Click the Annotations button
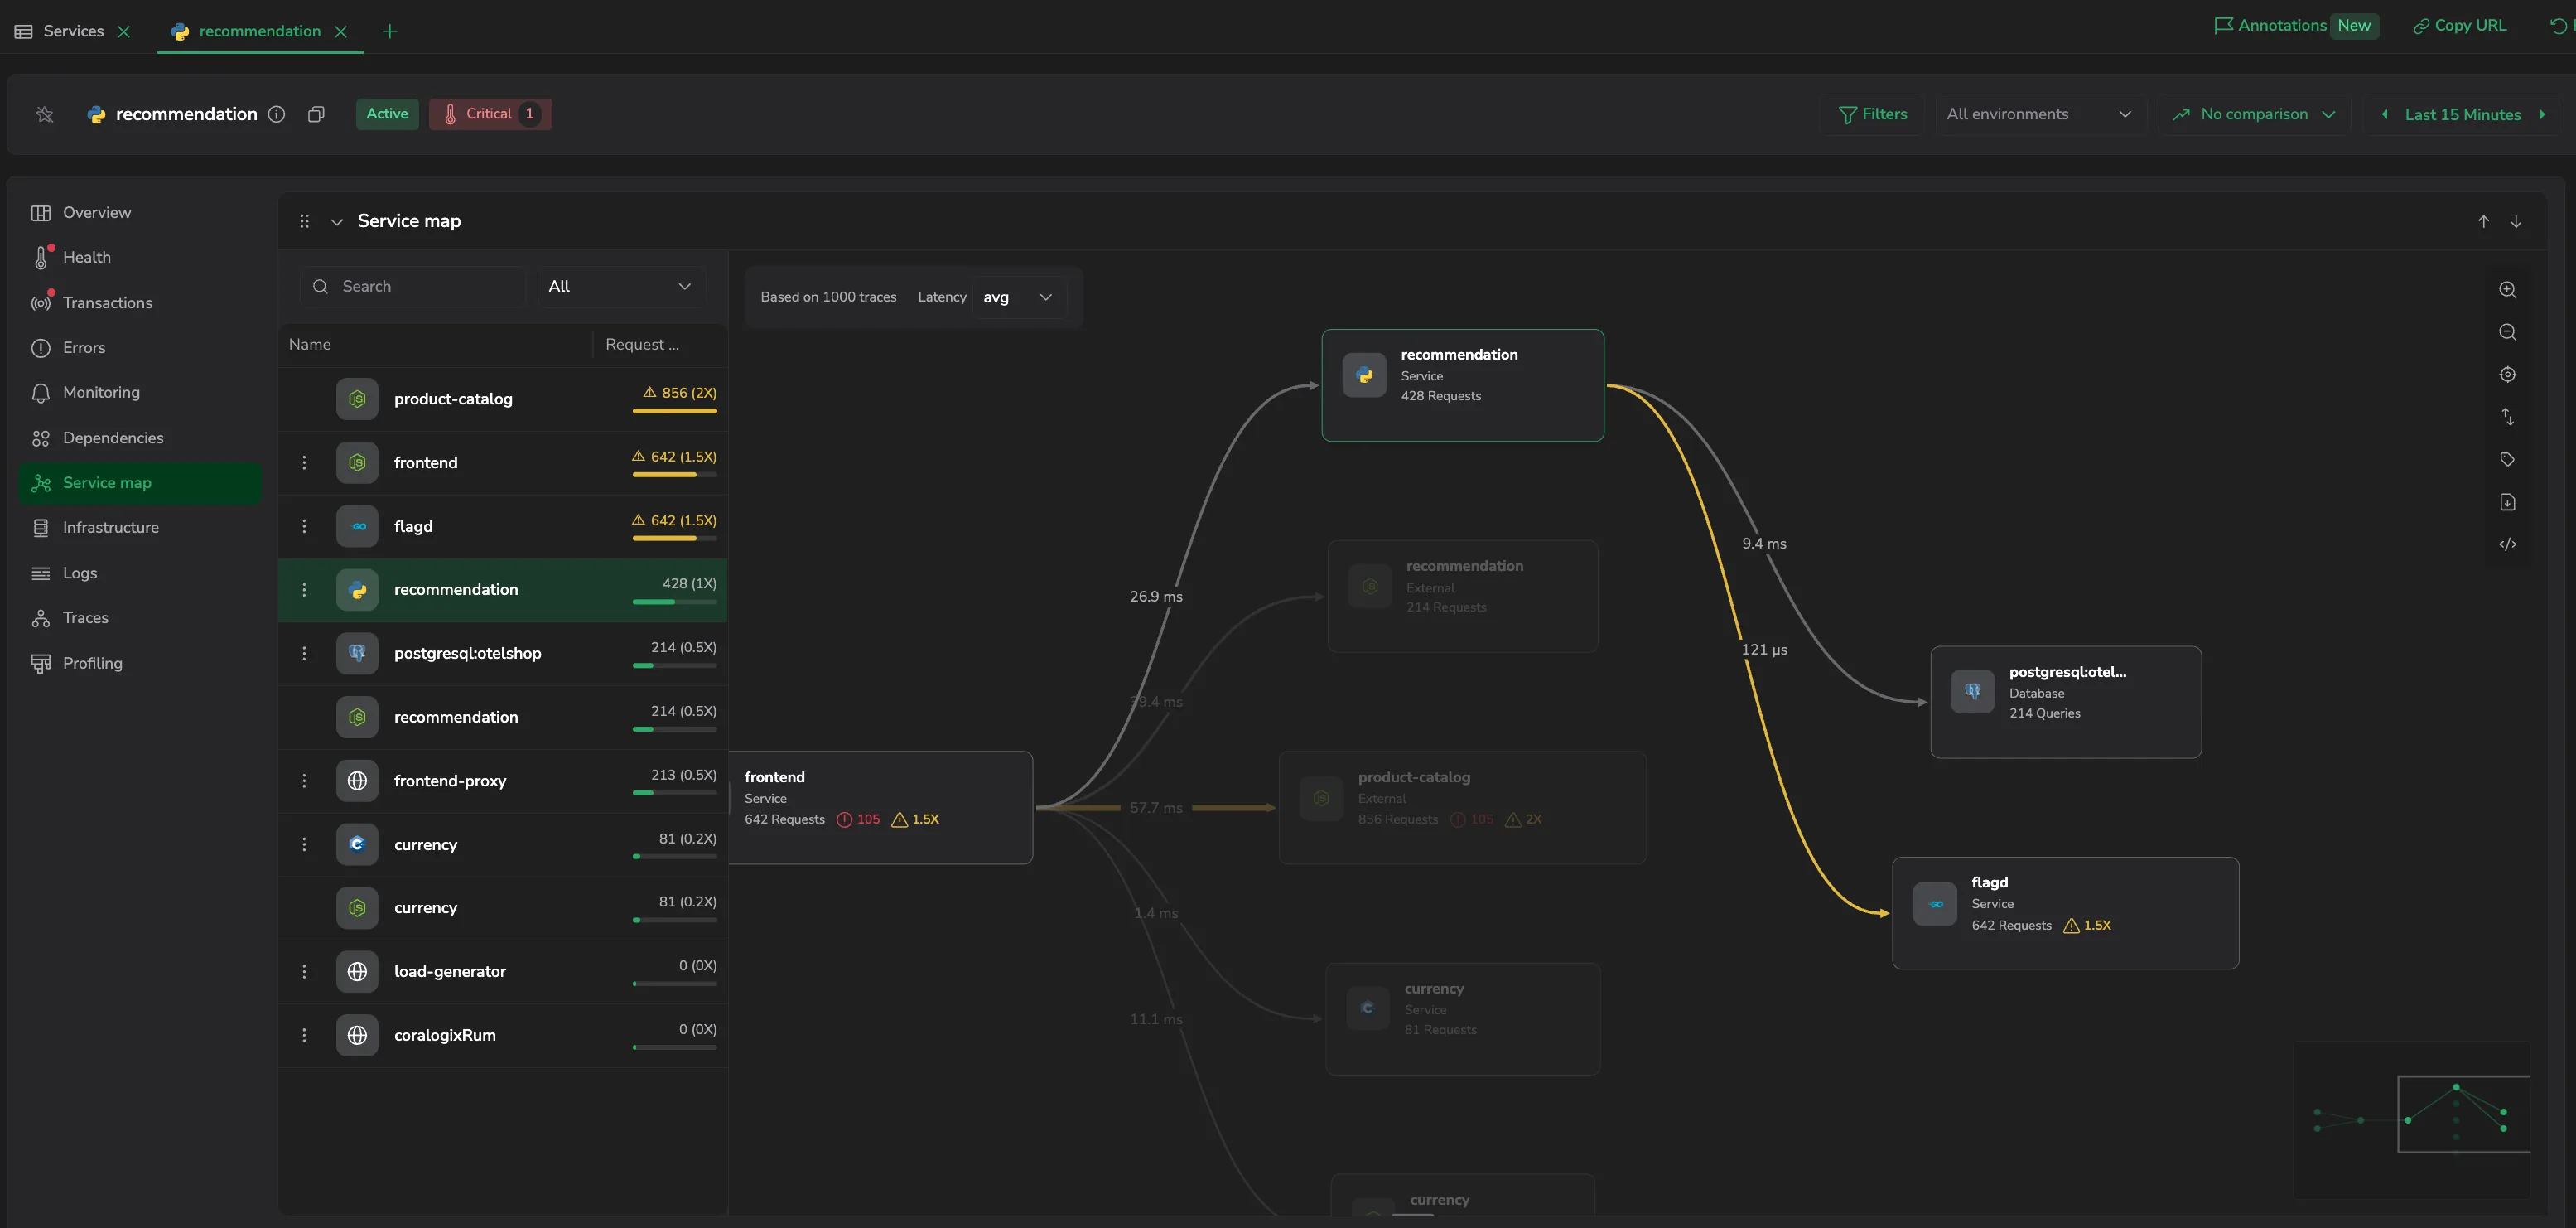The height and width of the screenshot is (1228, 2576). 2294,25
